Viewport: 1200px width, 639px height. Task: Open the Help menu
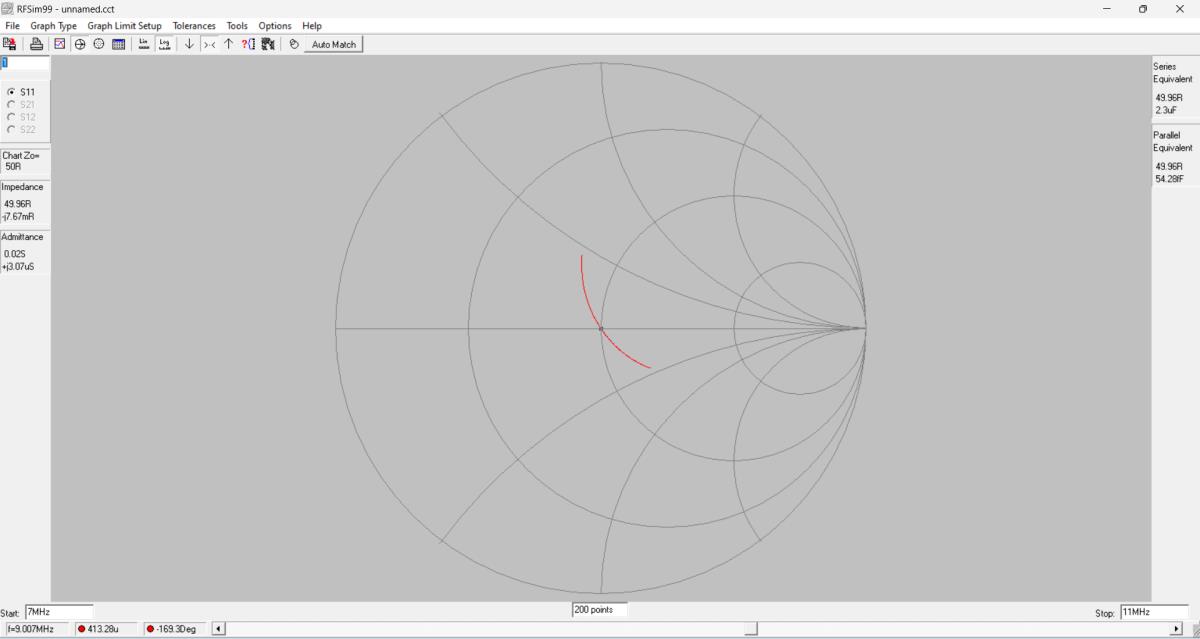point(312,25)
